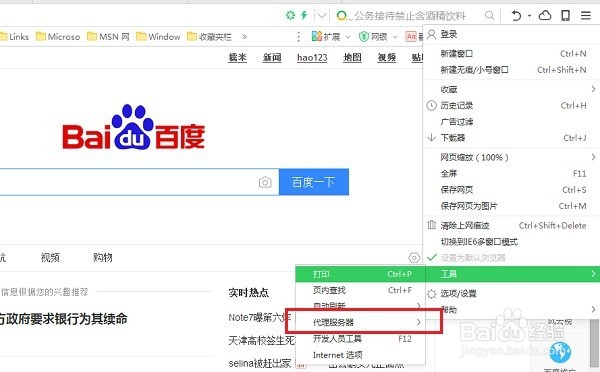Image resolution: width=600 pixels, height=372 pixels.
Task: Select 页内查找 in the tools submenu
Action: coord(360,290)
